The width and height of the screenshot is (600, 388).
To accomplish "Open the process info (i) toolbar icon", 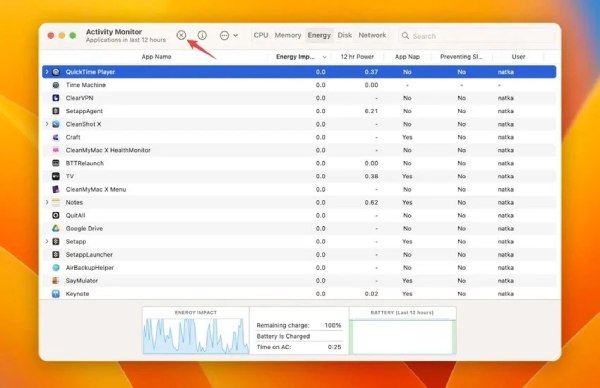I will pyautogui.click(x=202, y=35).
